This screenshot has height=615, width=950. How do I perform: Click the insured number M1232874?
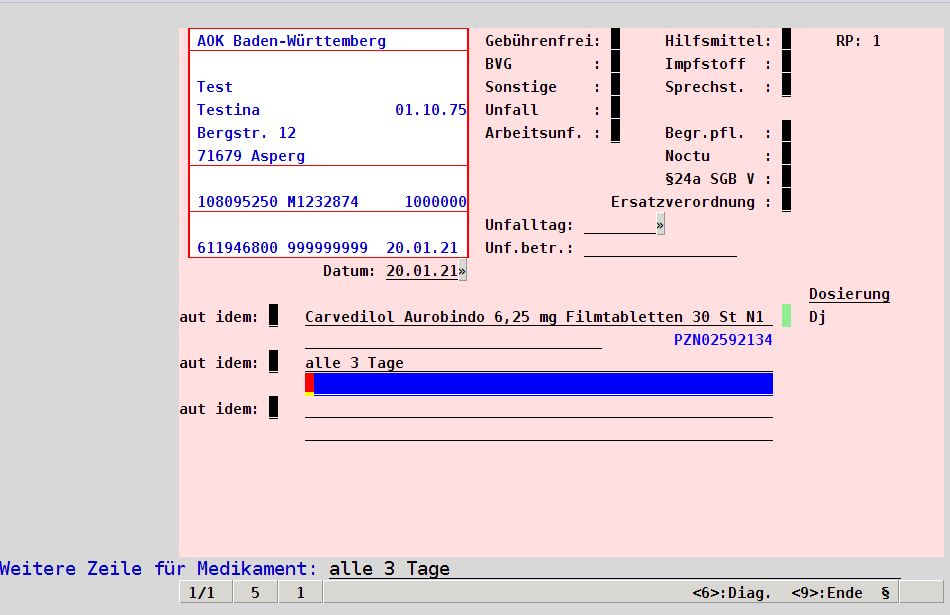[x=323, y=202]
